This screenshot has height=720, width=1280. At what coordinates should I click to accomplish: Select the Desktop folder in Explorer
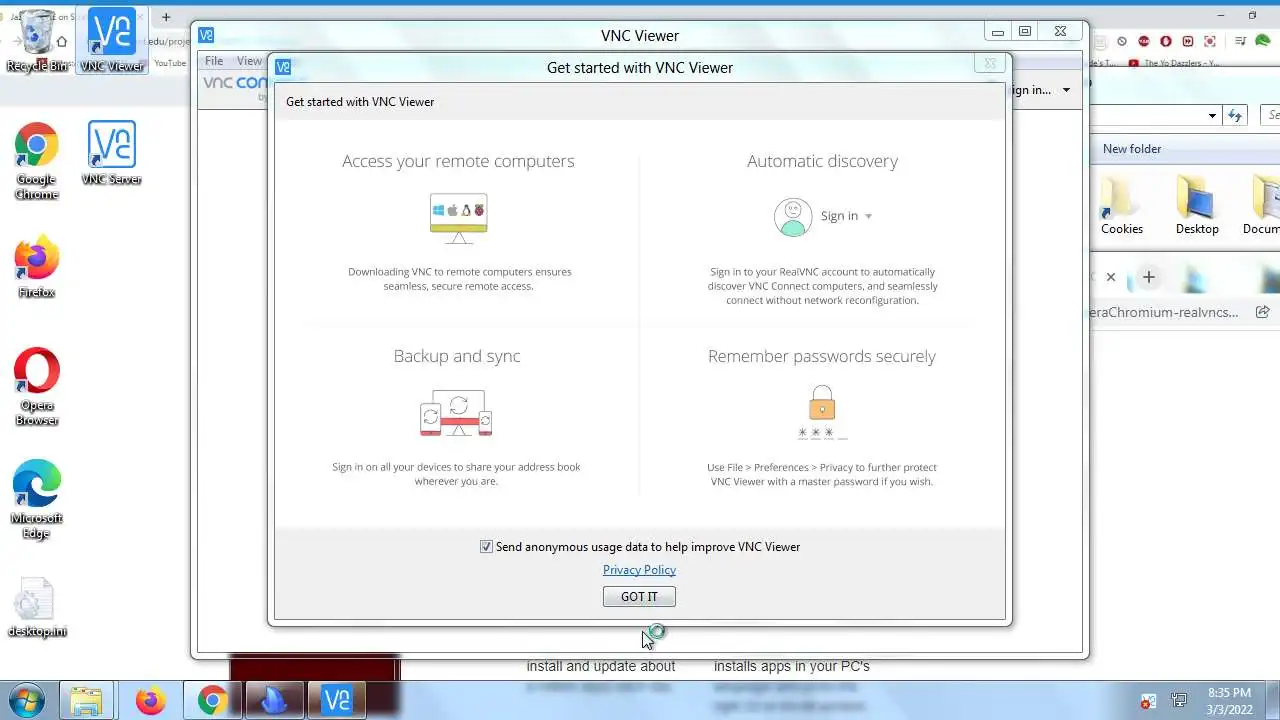(1197, 206)
